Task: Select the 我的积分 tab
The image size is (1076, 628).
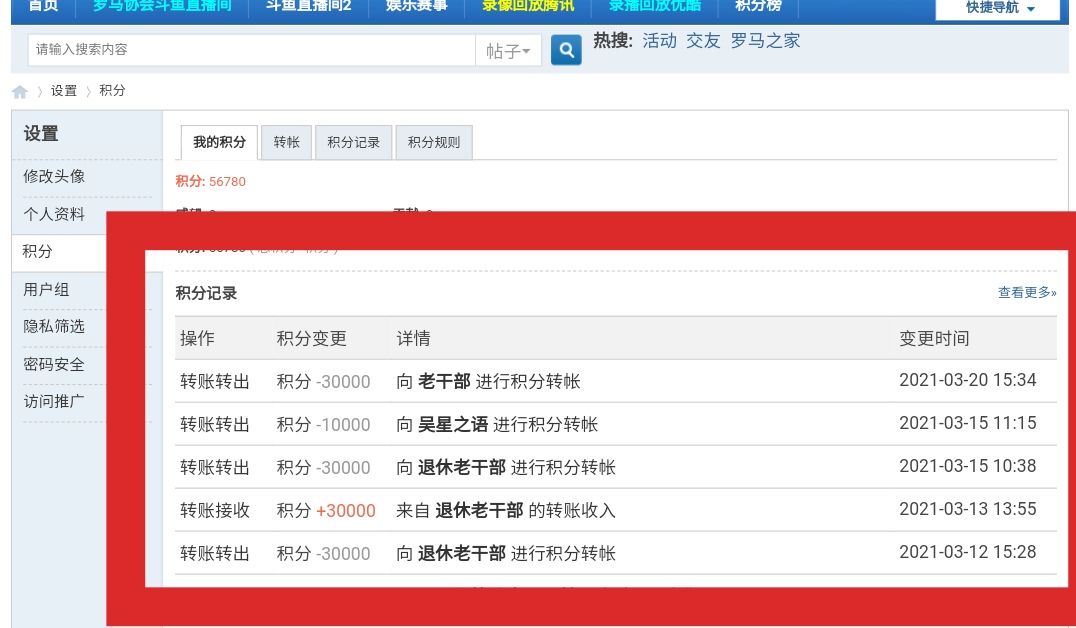Action: pyautogui.click(x=219, y=143)
